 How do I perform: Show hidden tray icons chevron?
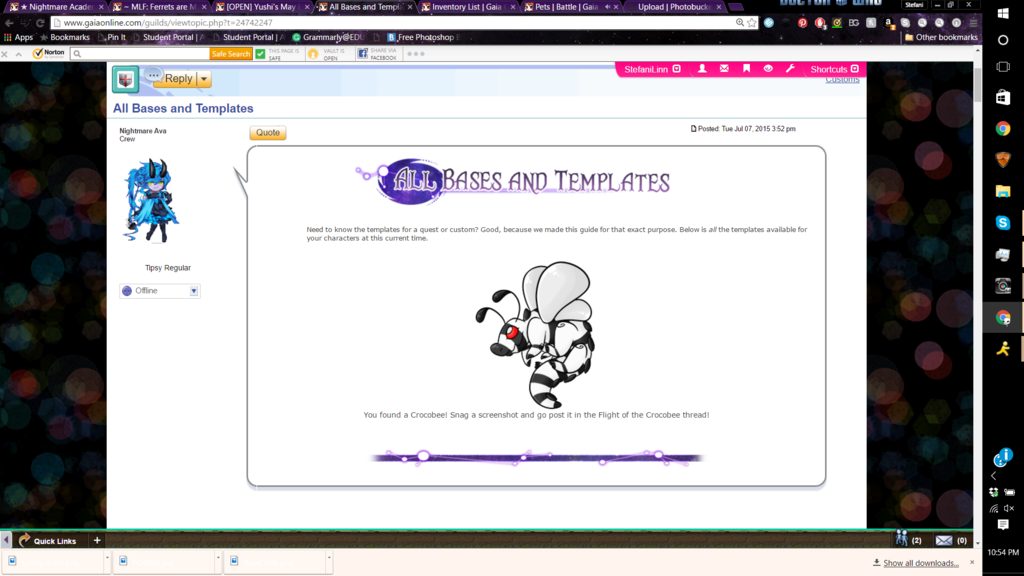click(993, 476)
